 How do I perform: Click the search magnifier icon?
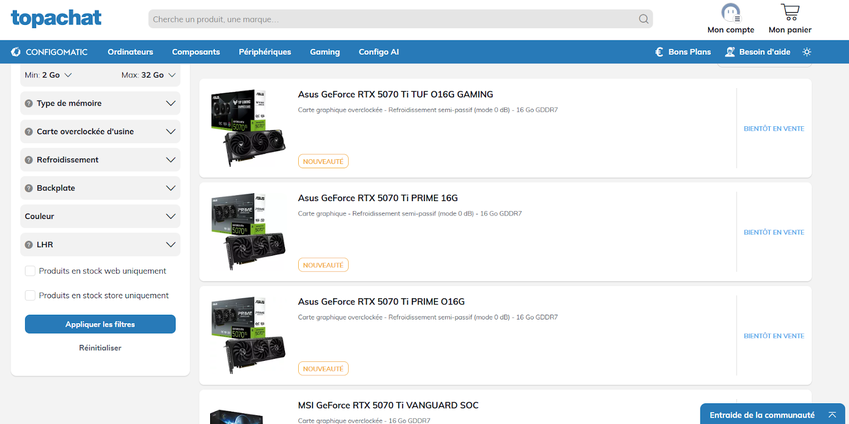click(643, 19)
